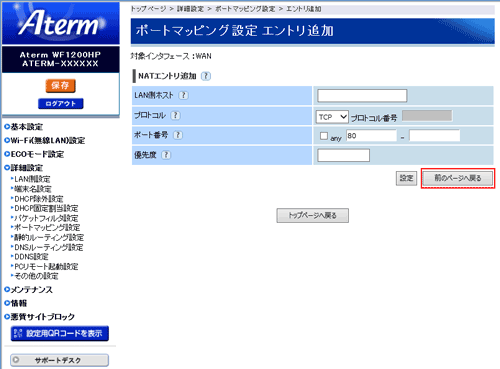The image size is (500, 369).
Task: Click the end port number field
Action: 435,136
